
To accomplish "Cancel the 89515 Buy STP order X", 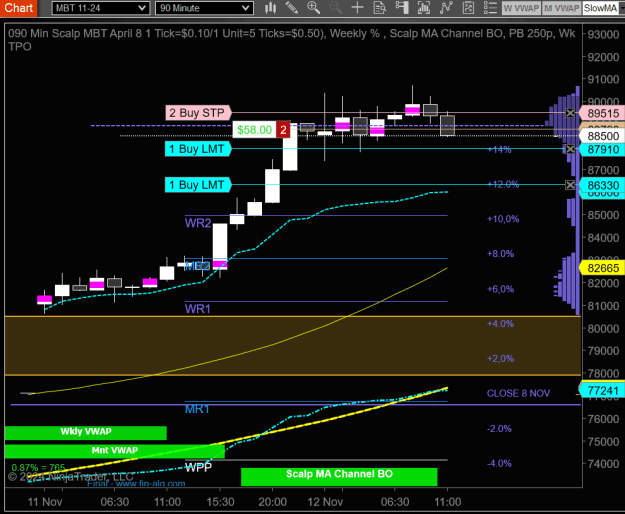I will point(570,113).
